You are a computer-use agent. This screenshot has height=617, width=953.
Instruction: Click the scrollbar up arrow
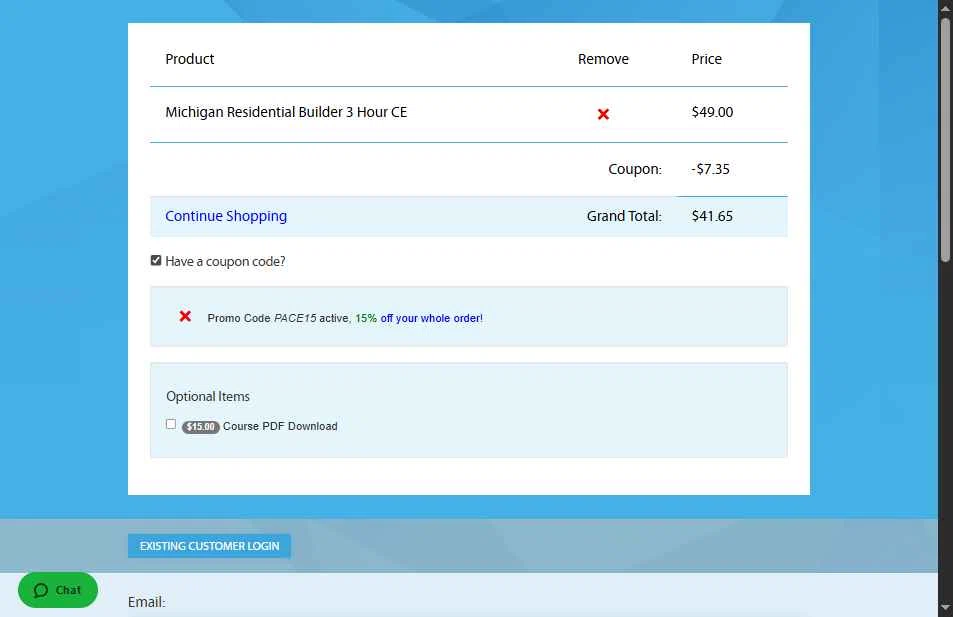click(945, 7)
